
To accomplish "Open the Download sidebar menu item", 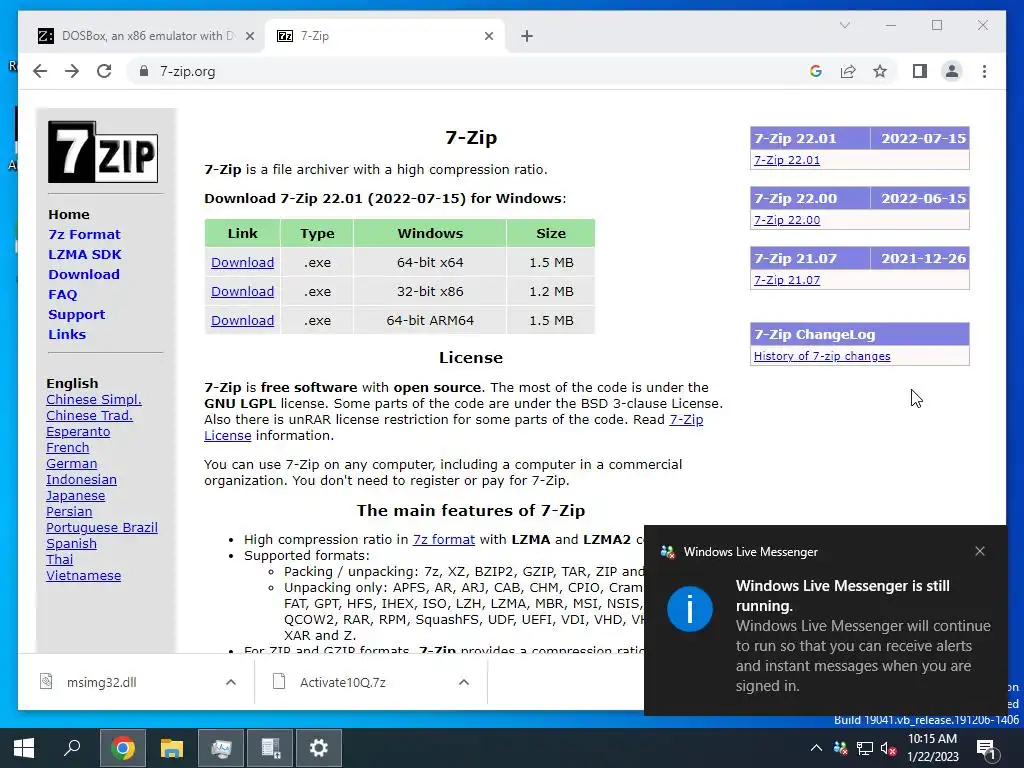I will [84, 274].
